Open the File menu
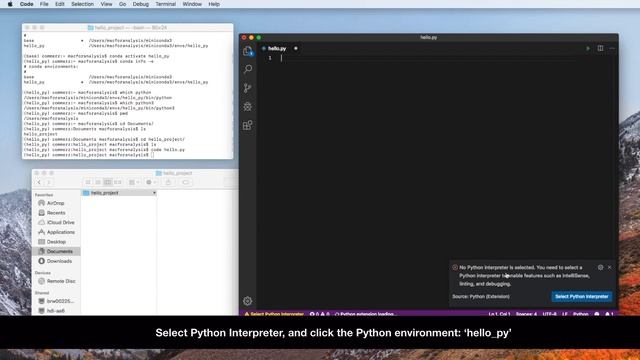 pyautogui.click(x=44, y=4)
